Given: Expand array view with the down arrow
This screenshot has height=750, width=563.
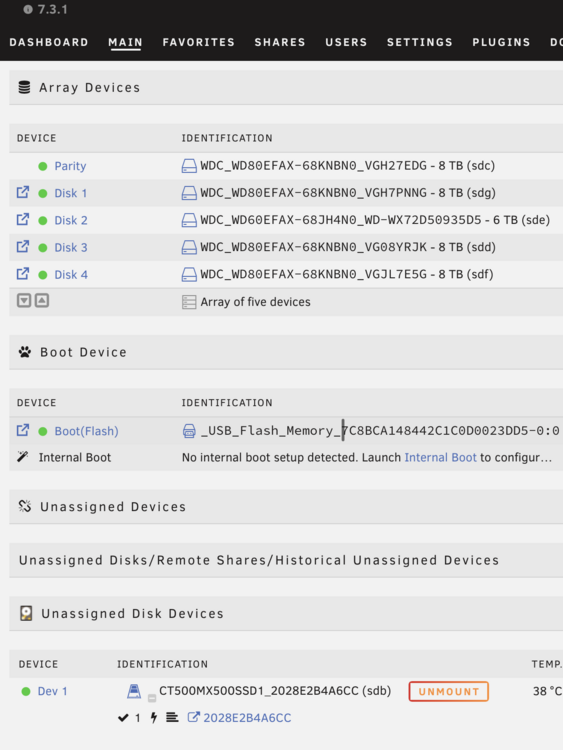Looking at the screenshot, I should (24, 300).
